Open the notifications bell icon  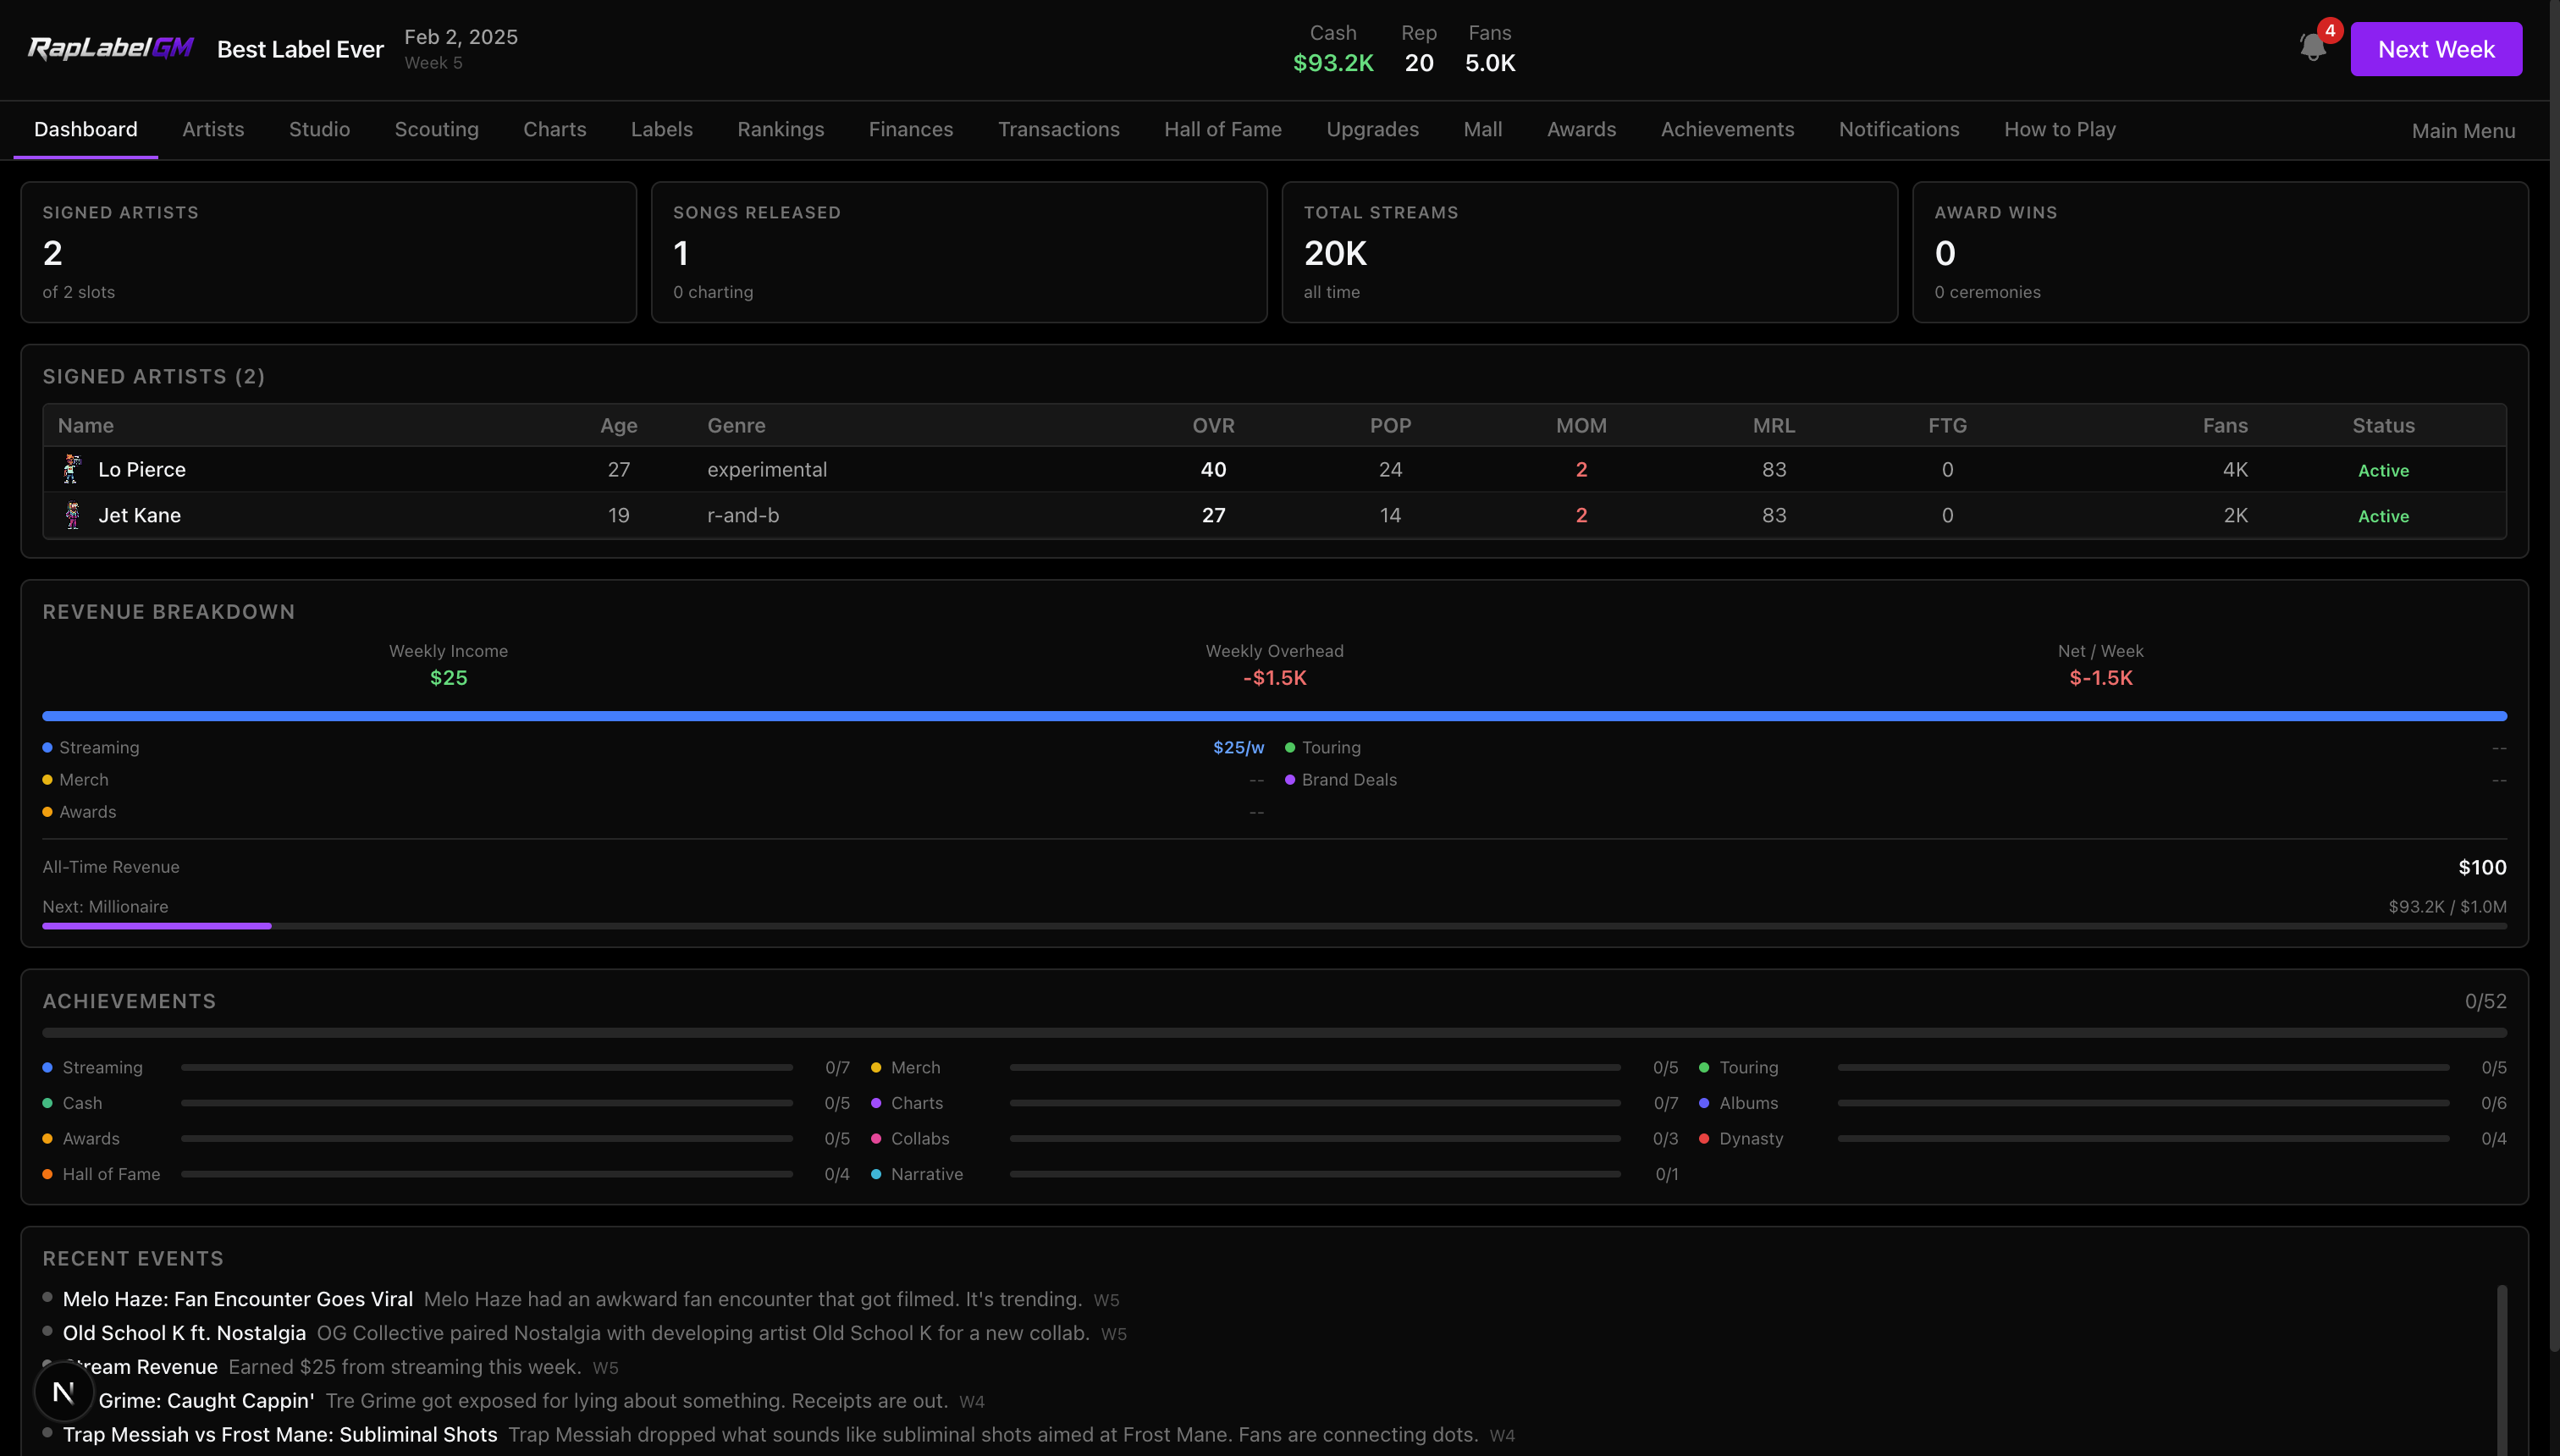[x=2312, y=48]
